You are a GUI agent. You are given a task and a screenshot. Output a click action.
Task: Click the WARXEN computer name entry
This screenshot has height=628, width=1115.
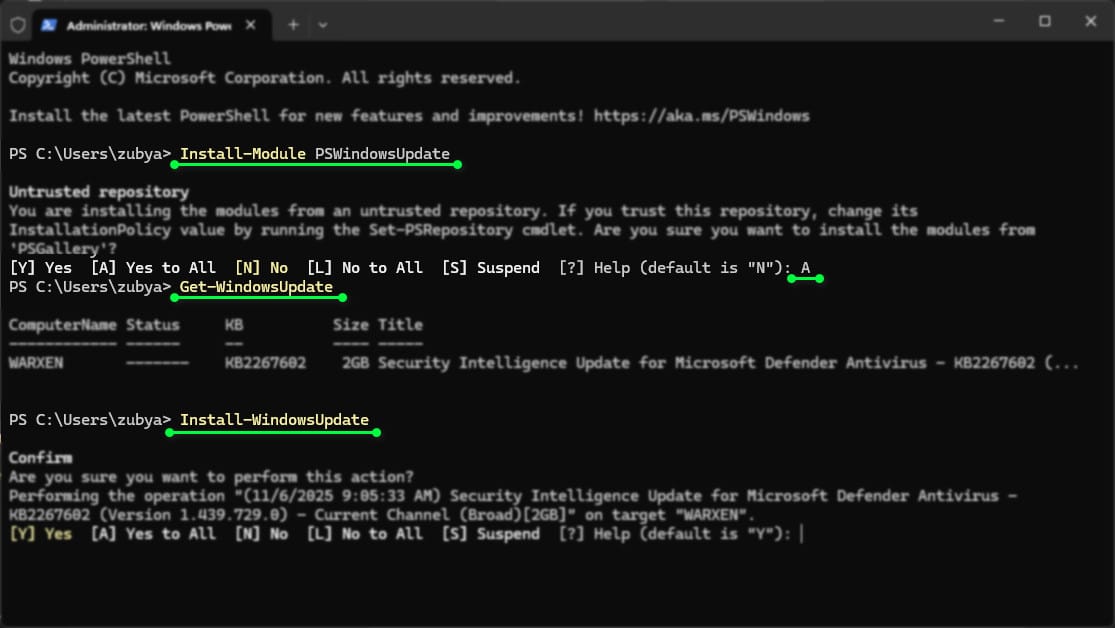(x=37, y=362)
